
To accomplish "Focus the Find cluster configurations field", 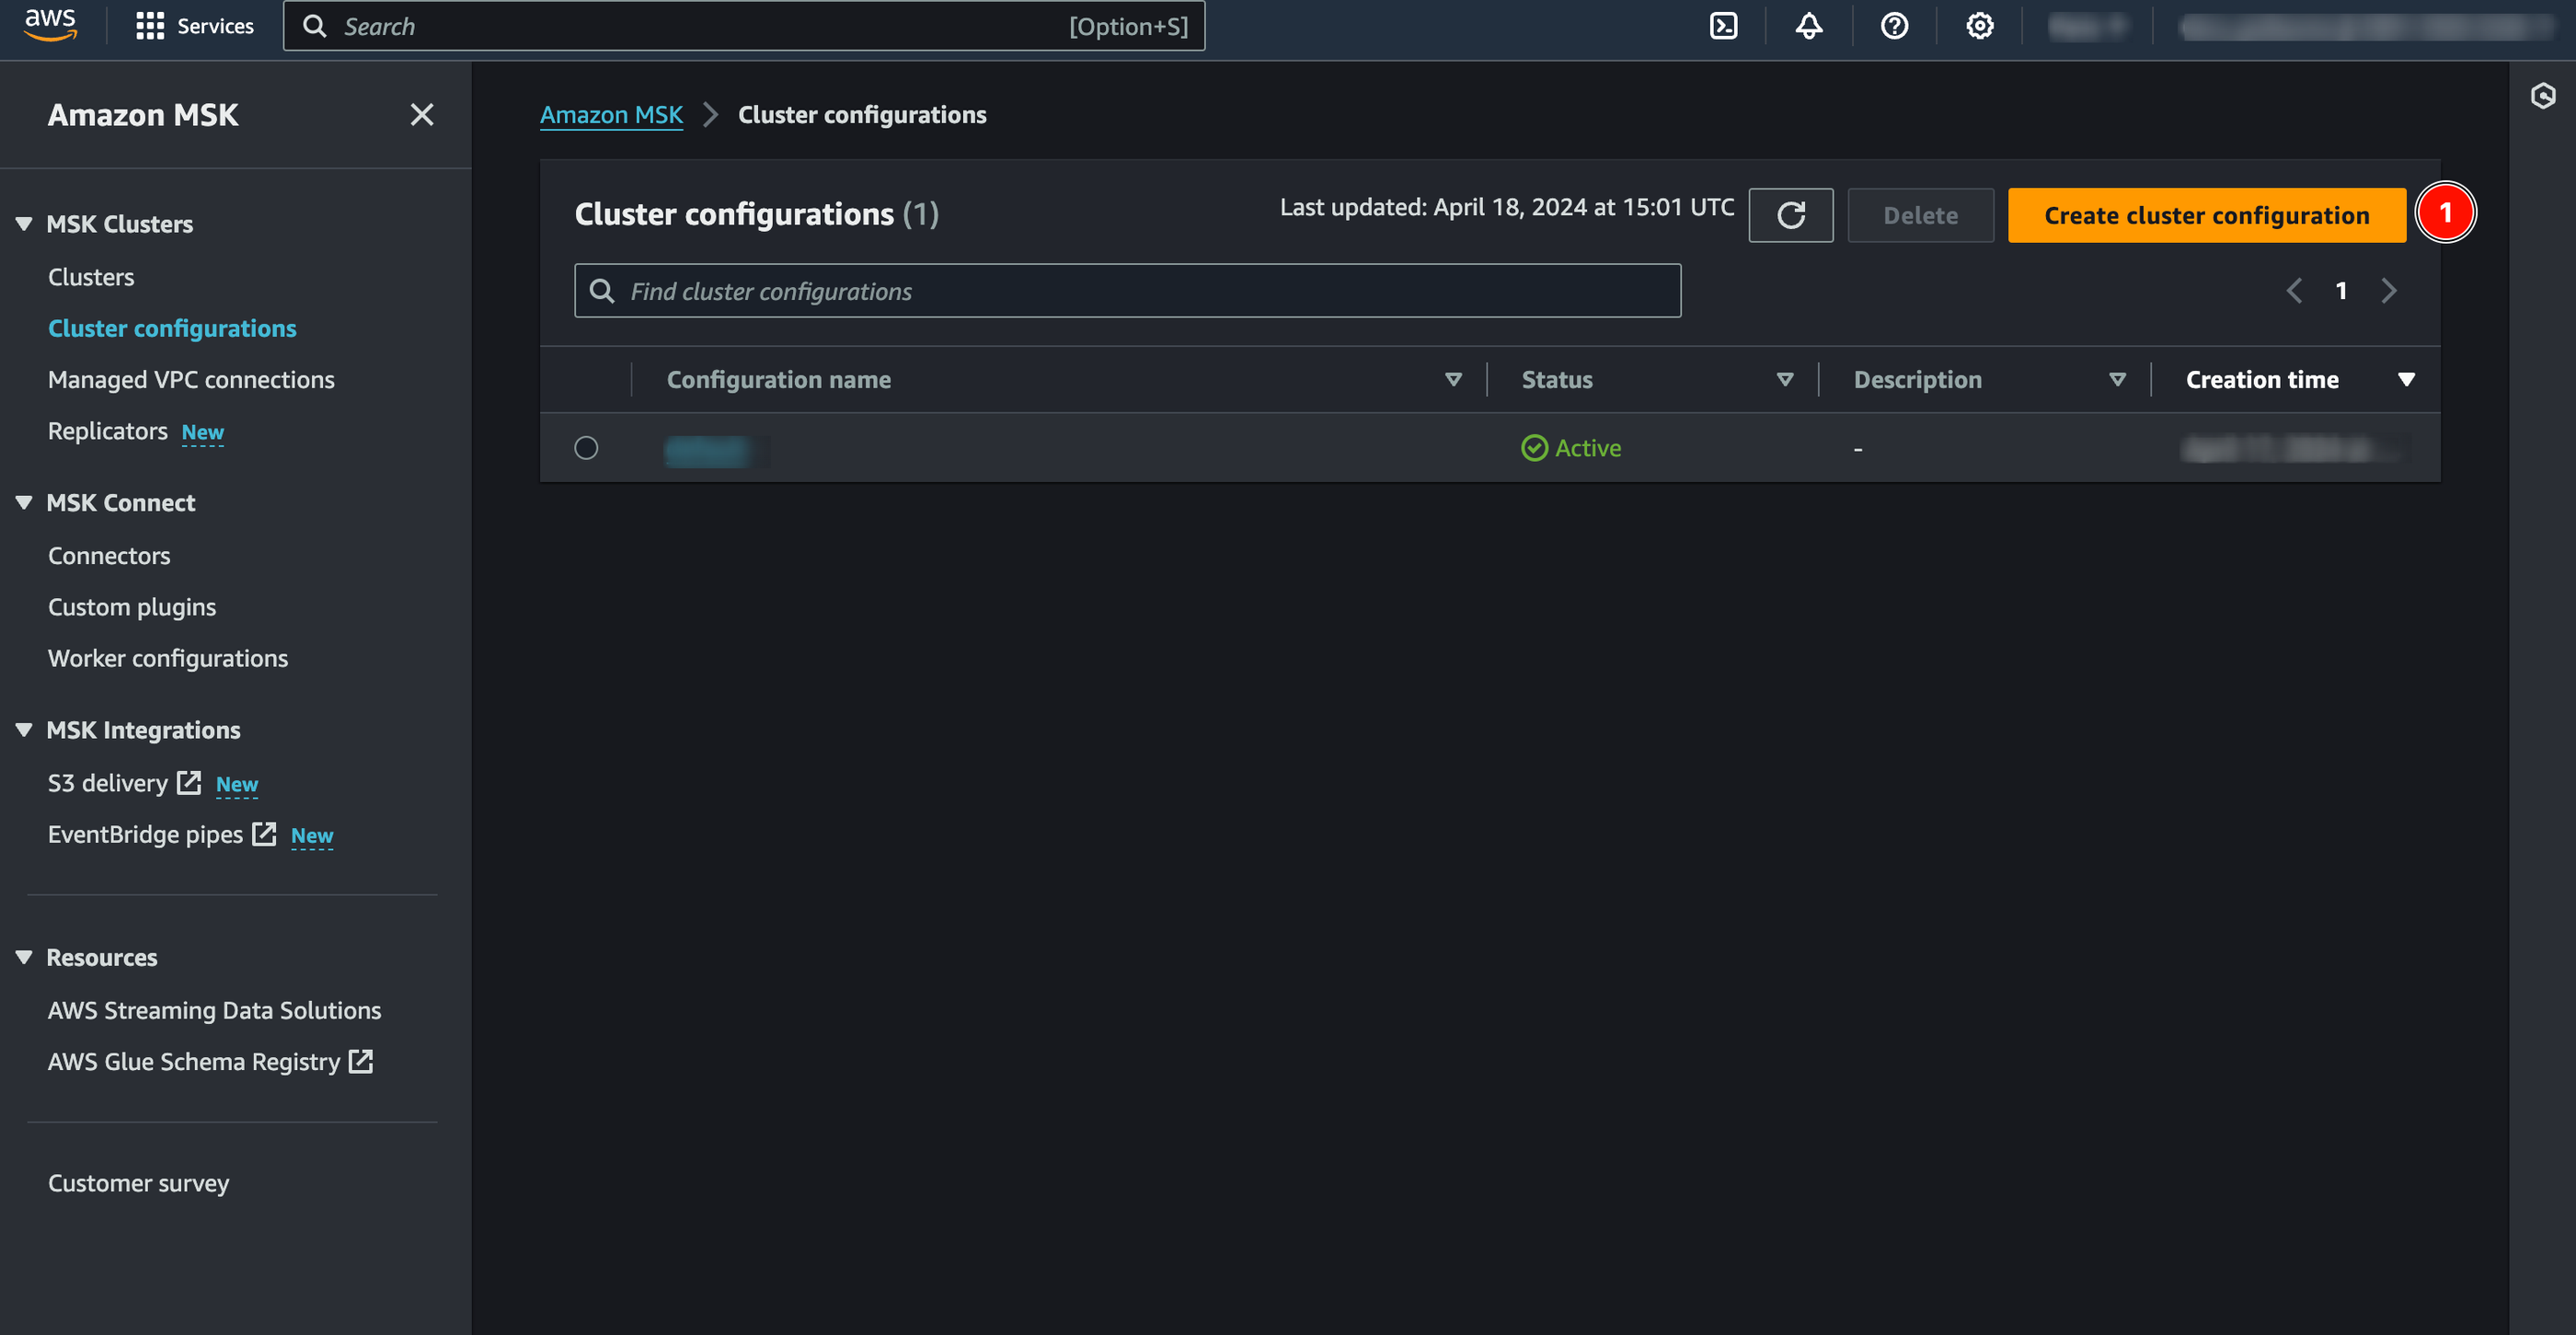I will coord(1127,291).
